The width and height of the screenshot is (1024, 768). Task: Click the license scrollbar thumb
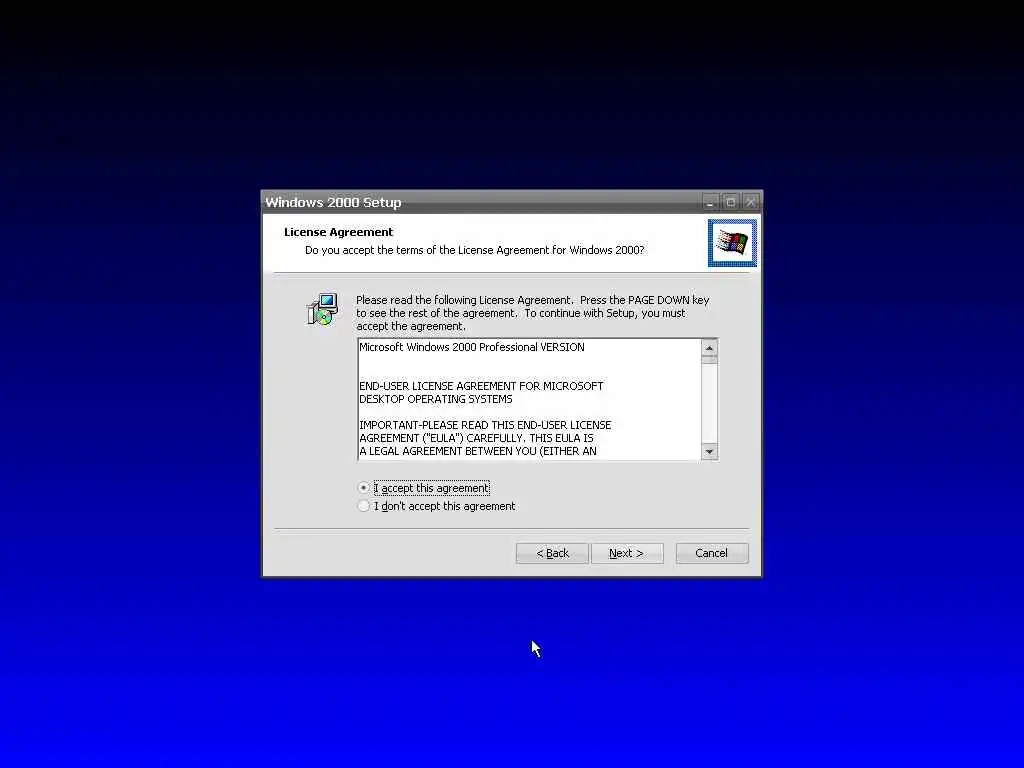[709, 360]
